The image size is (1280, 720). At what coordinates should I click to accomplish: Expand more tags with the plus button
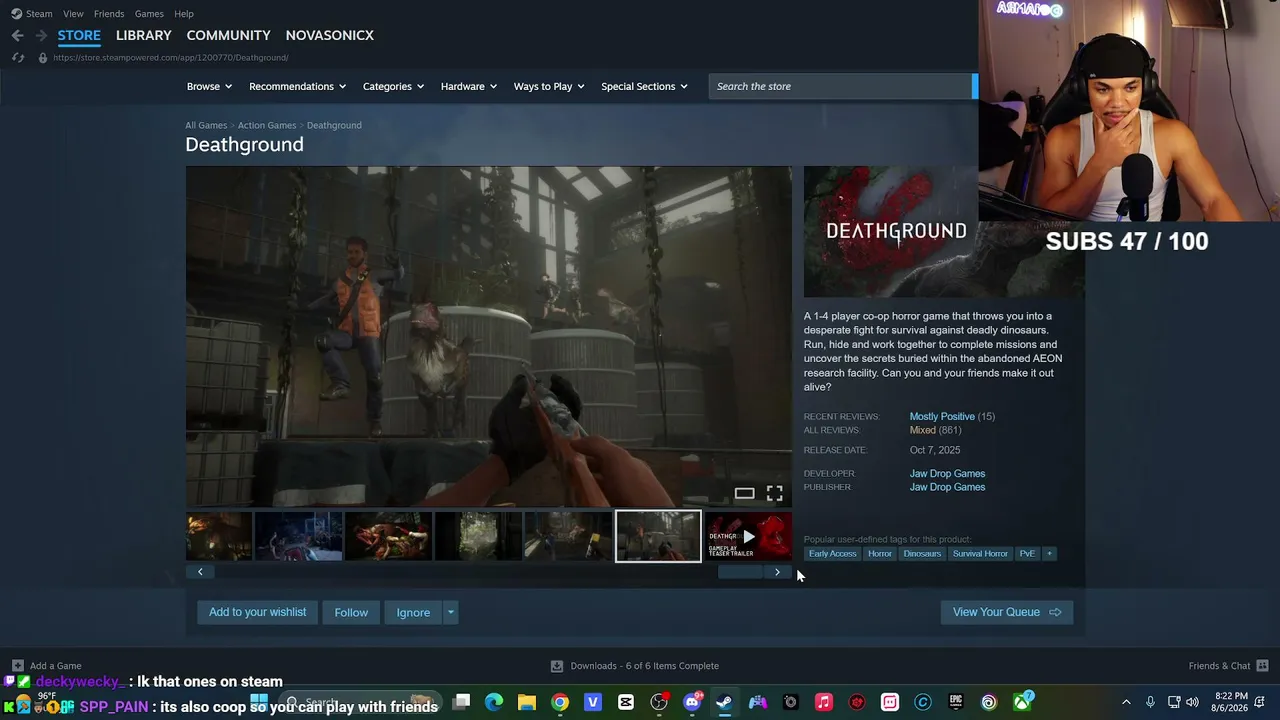(1049, 553)
